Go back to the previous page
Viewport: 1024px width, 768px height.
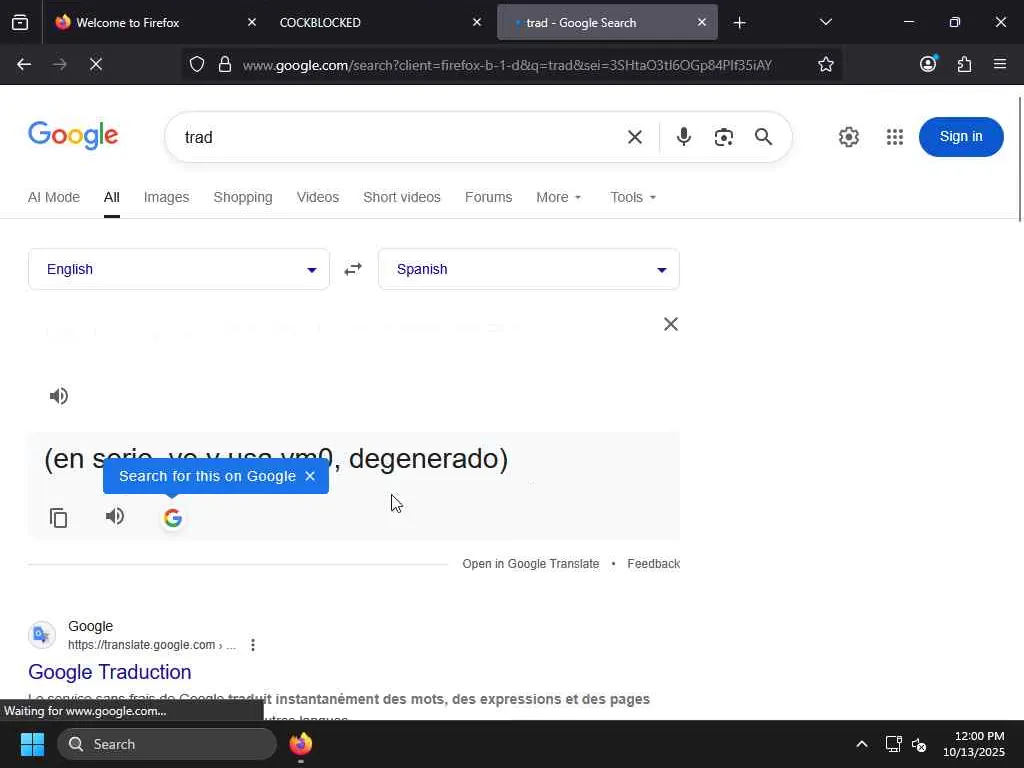24,64
